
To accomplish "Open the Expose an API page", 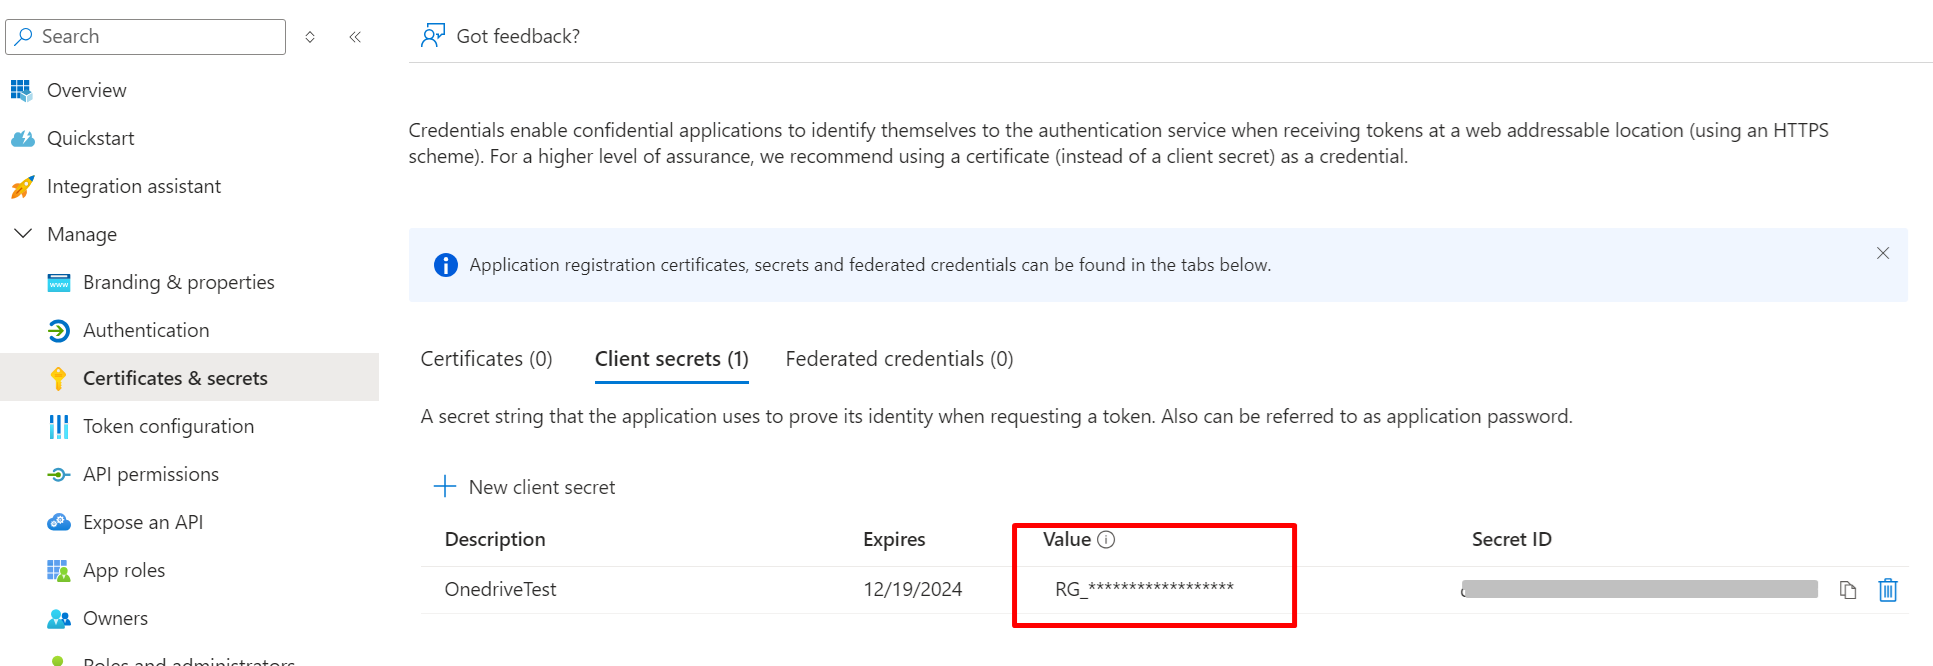I will [x=143, y=522].
